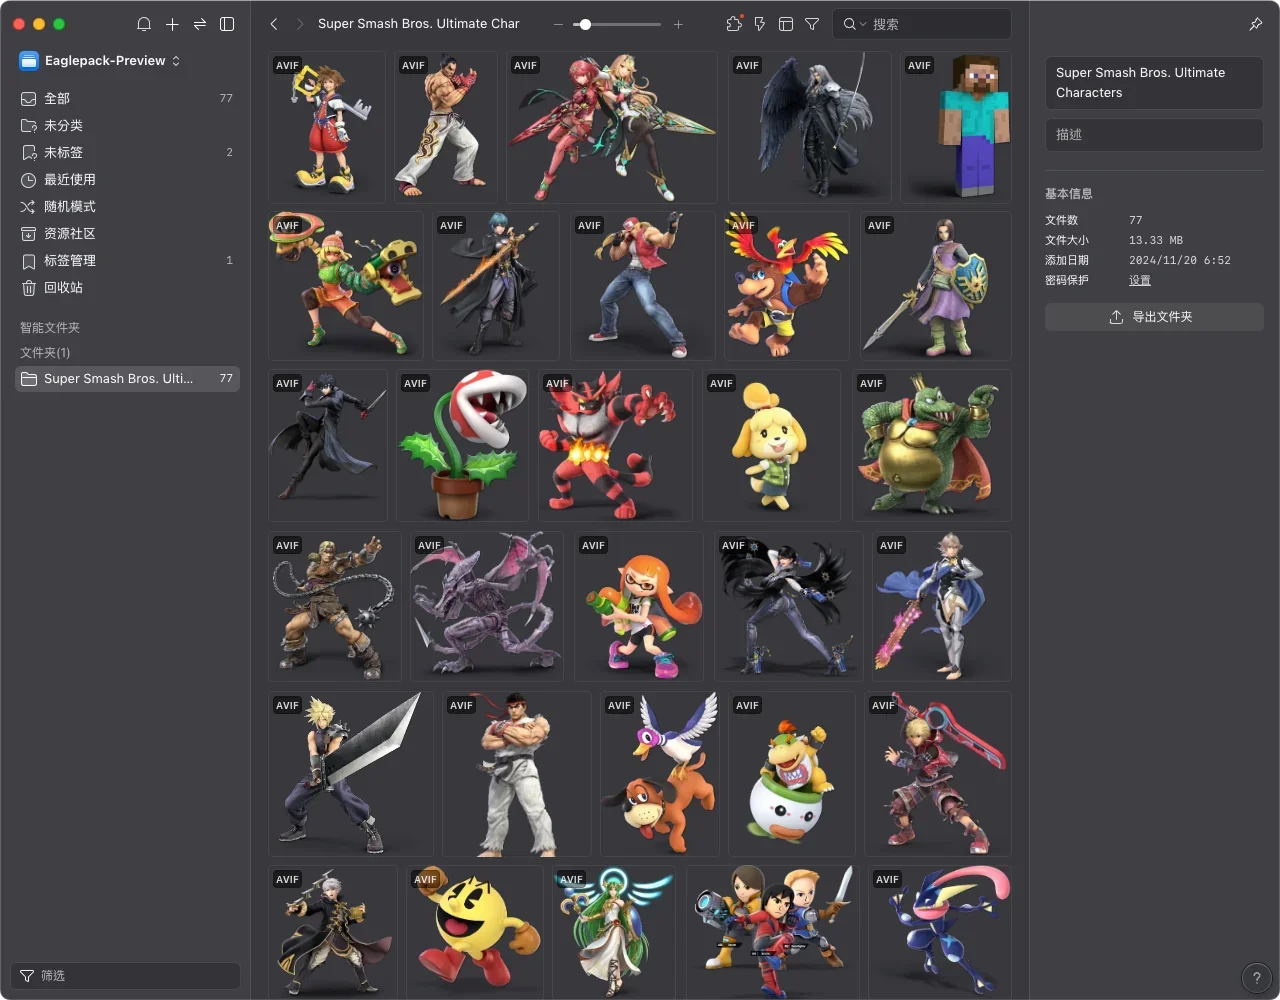
Task: Select the Greninja thumbnail
Action: [940, 932]
